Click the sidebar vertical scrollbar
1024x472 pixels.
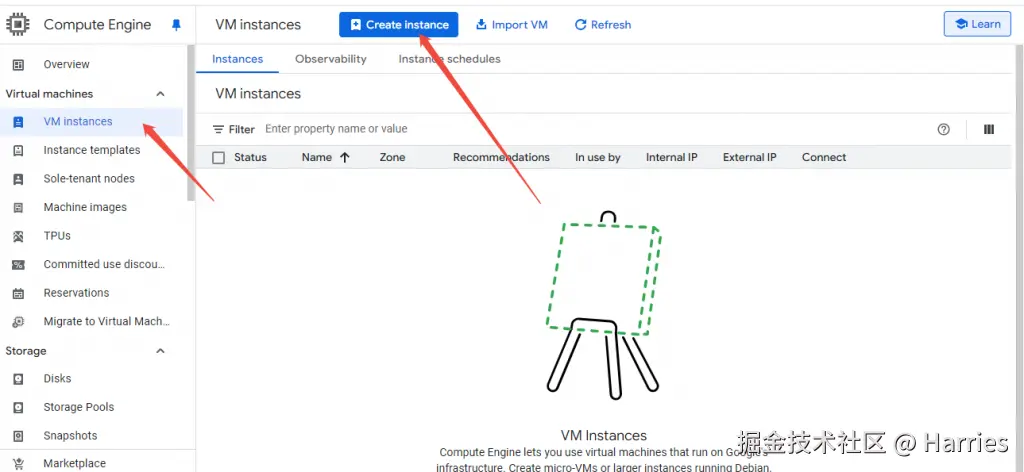tap(191, 123)
